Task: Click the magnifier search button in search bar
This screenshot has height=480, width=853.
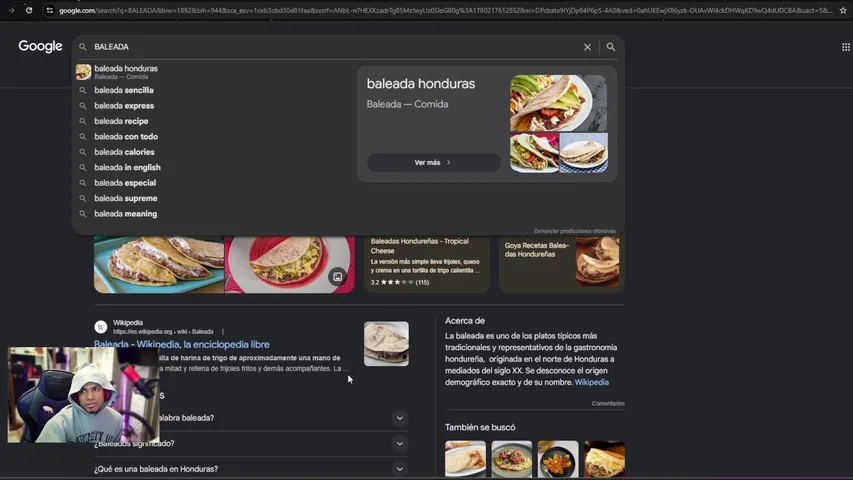Action: point(611,47)
